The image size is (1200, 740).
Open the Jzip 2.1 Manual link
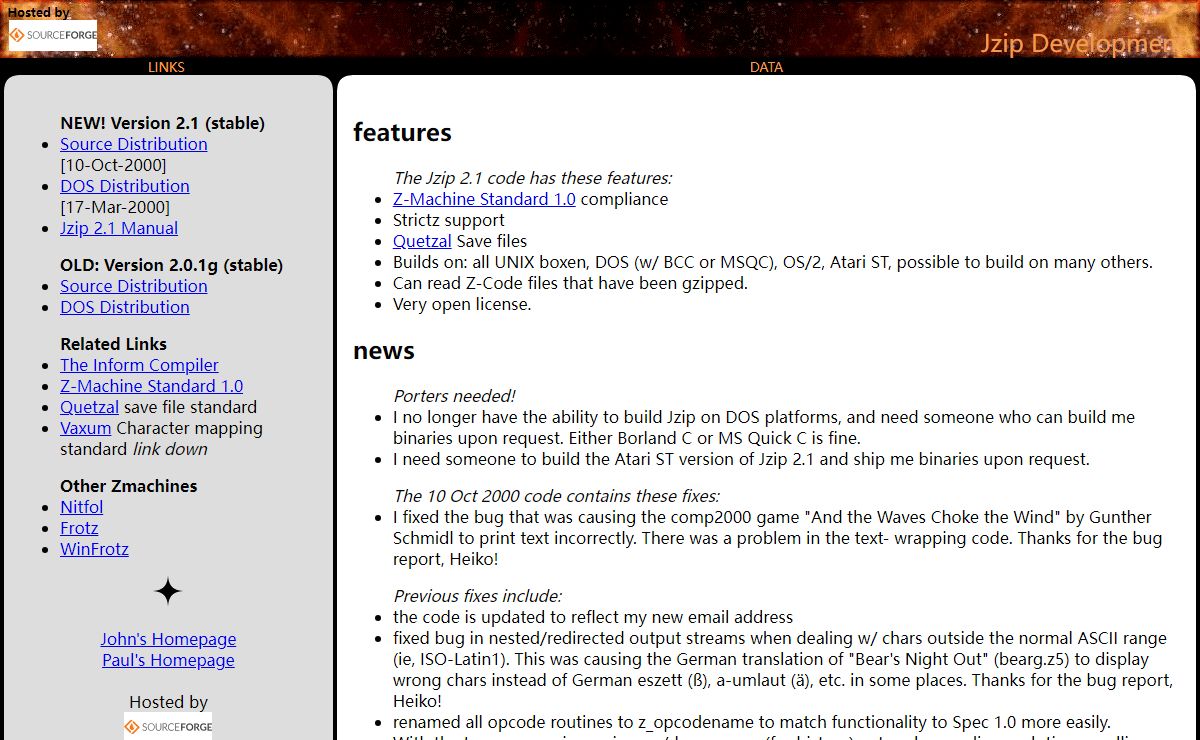(x=119, y=228)
